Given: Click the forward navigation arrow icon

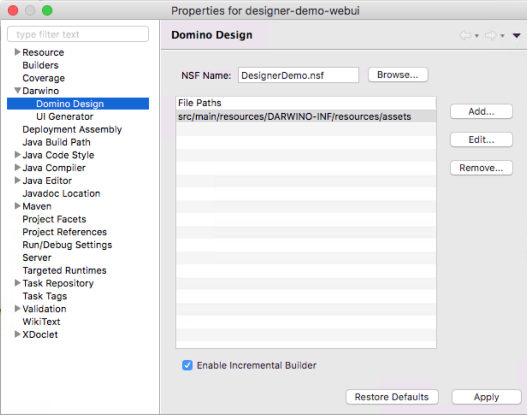Looking at the screenshot, I should (x=491, y=35).
